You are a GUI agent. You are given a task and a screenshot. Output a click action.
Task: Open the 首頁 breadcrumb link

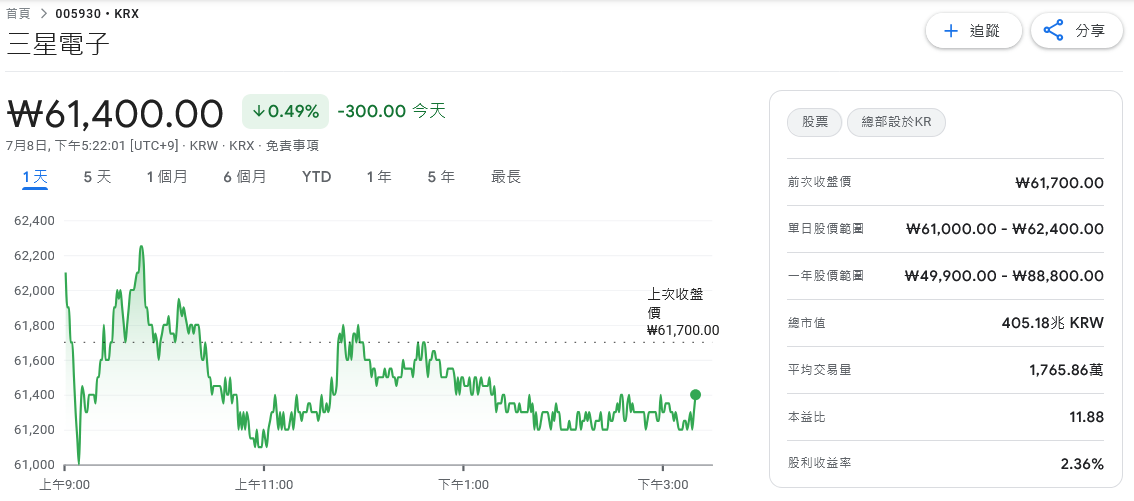coord(18,12)
